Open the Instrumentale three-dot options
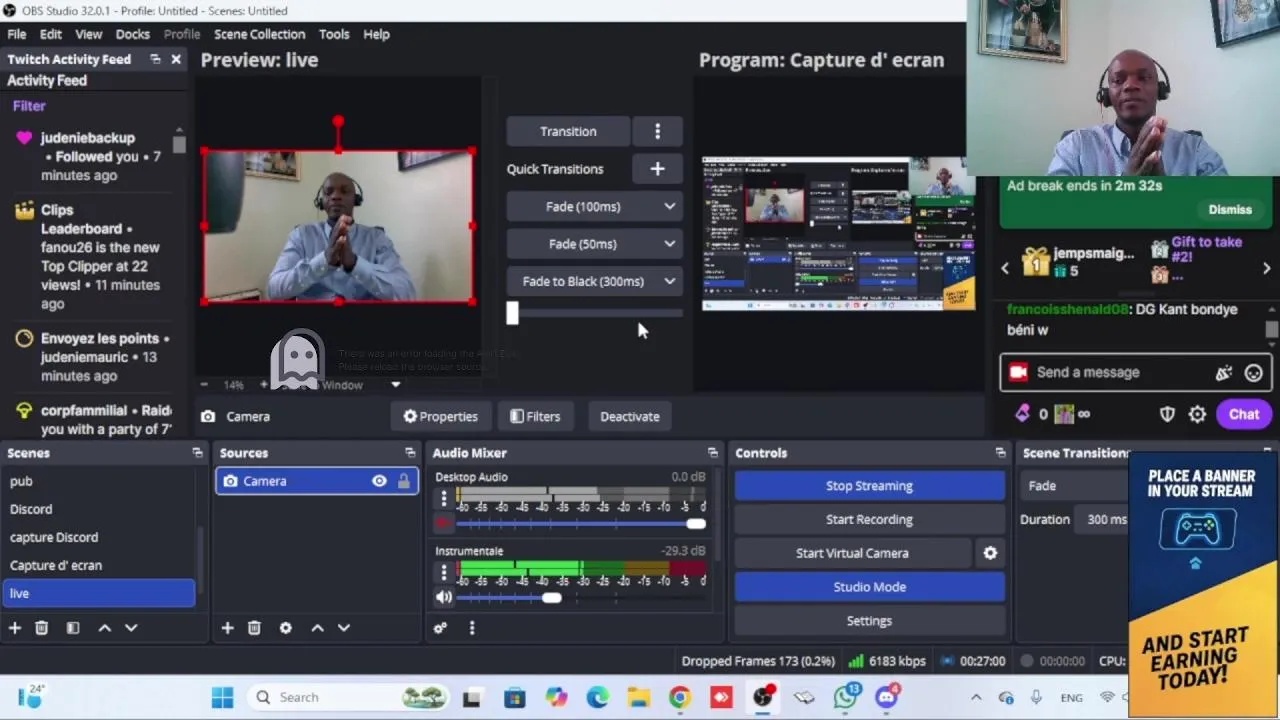The width and height of the screenshot is (1280, 720). [444, 572]
